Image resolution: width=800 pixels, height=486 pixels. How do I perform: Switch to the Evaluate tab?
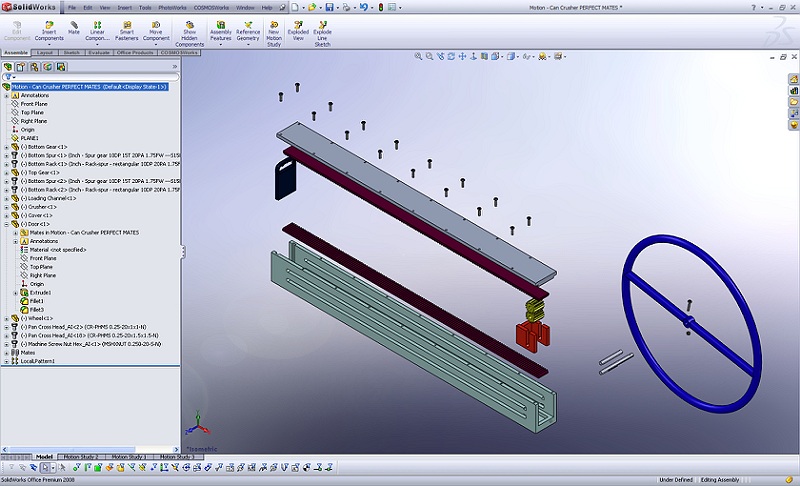99,52
